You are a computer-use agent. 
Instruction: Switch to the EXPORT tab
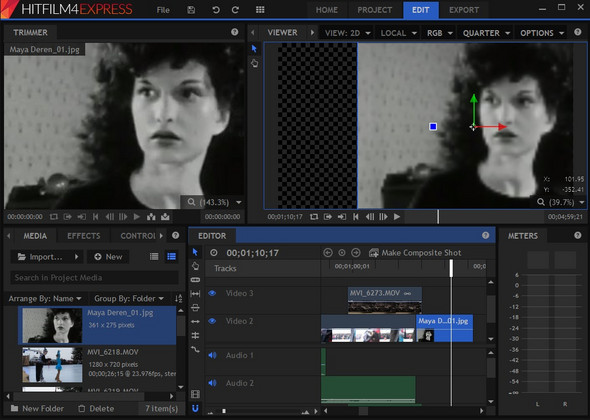pyautogui.click(x=464, y=10)
